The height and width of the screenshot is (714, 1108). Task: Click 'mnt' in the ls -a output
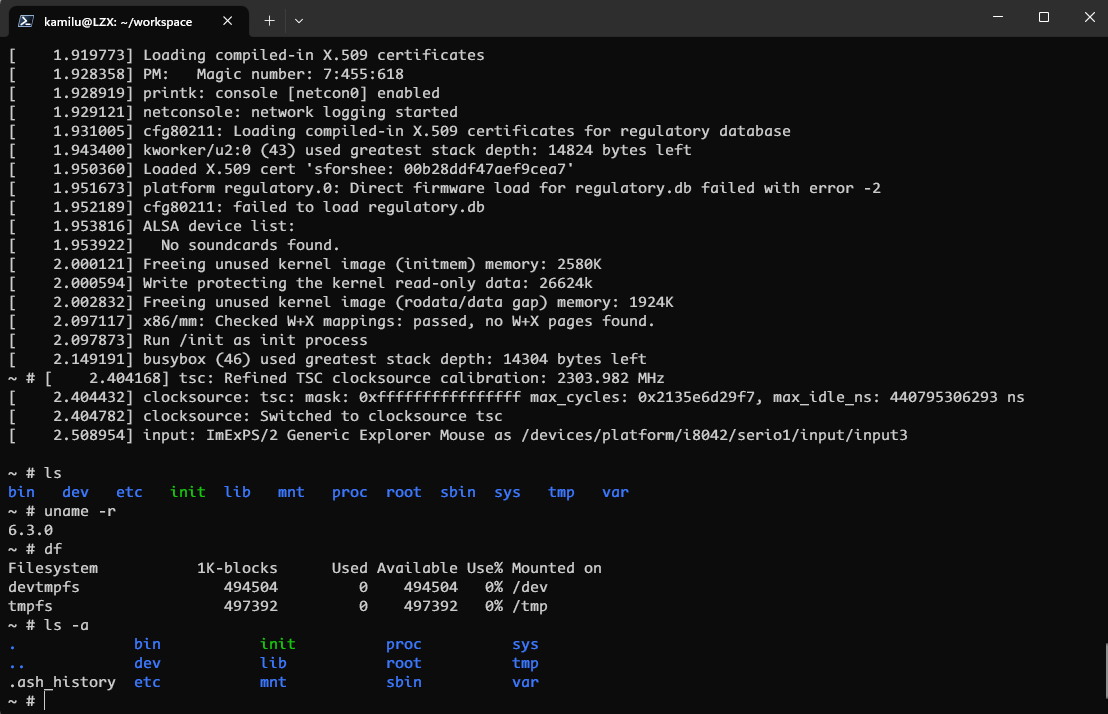(x=273, y=682)
